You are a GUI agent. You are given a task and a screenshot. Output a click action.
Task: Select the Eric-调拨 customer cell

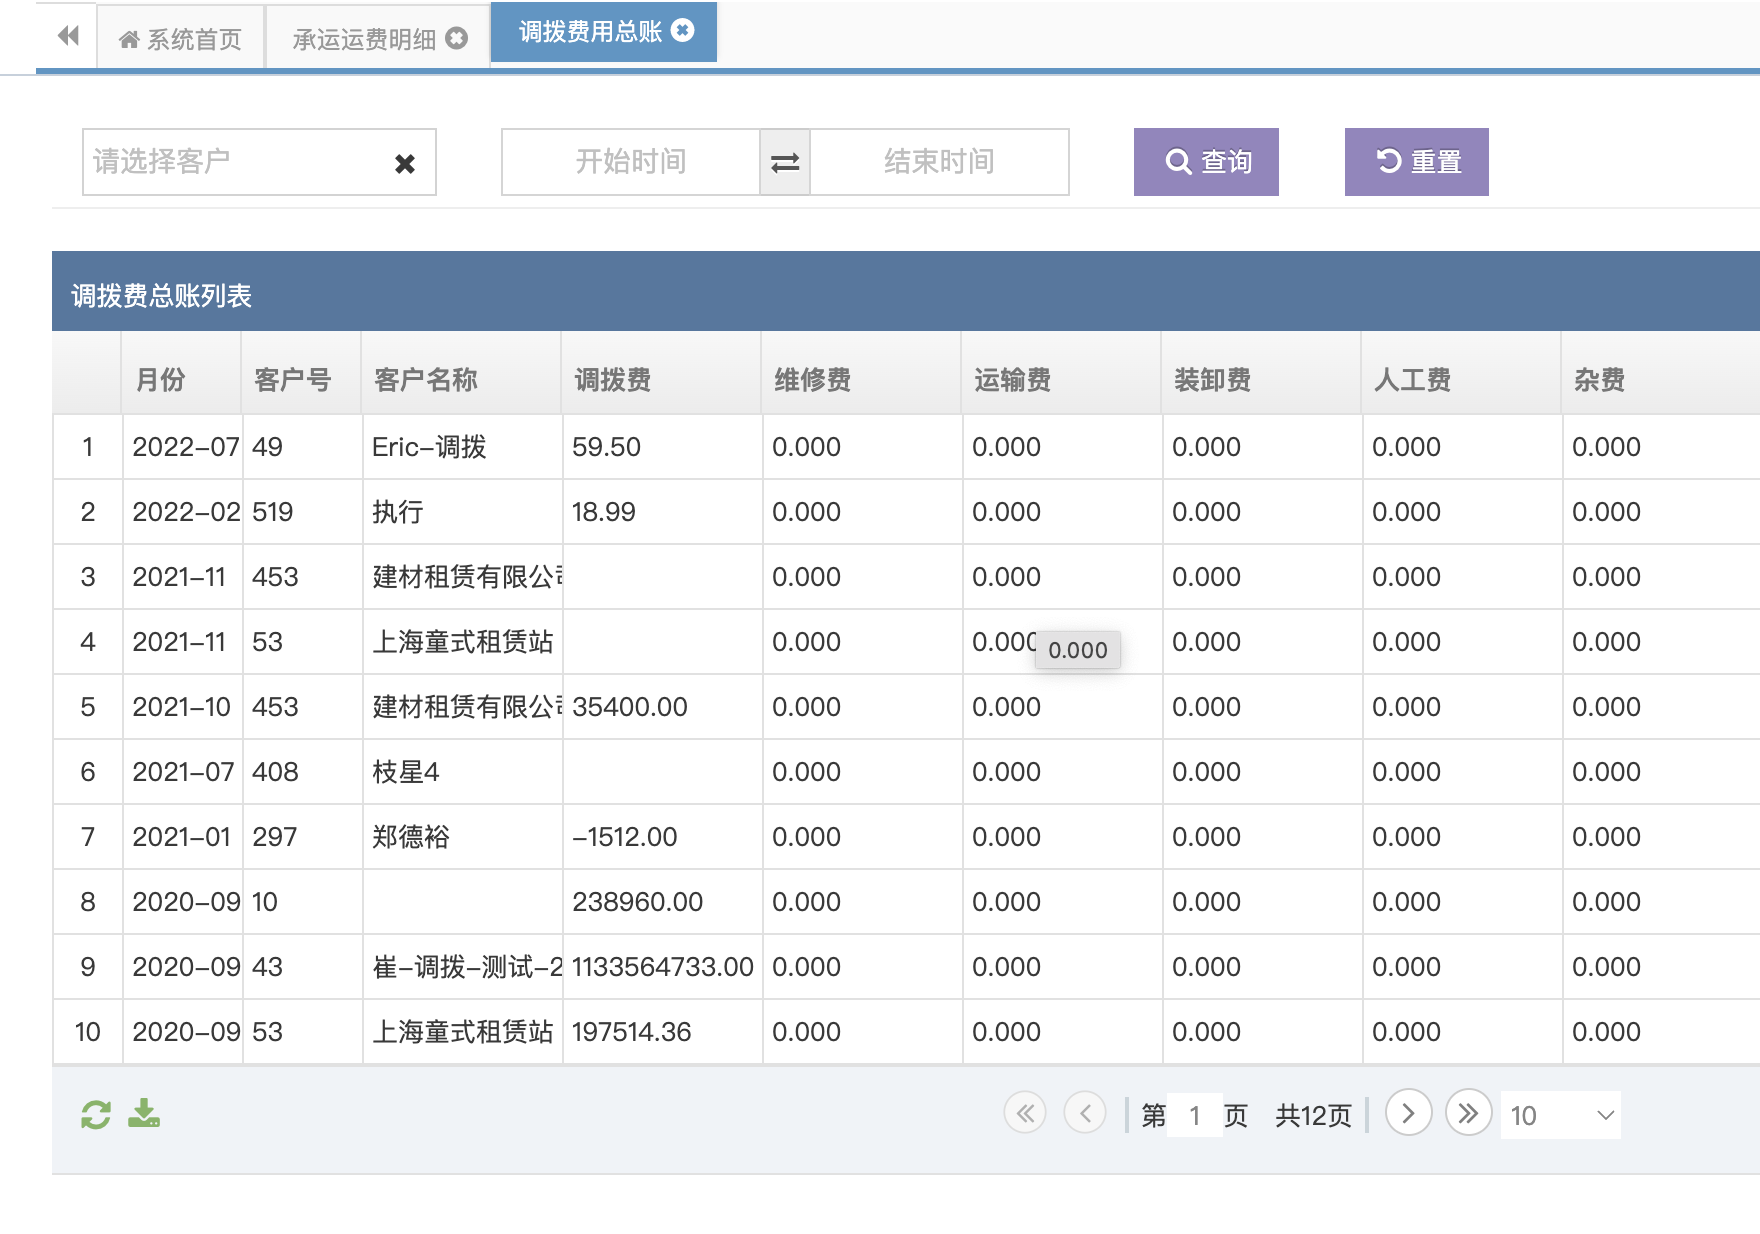[462, 447]
